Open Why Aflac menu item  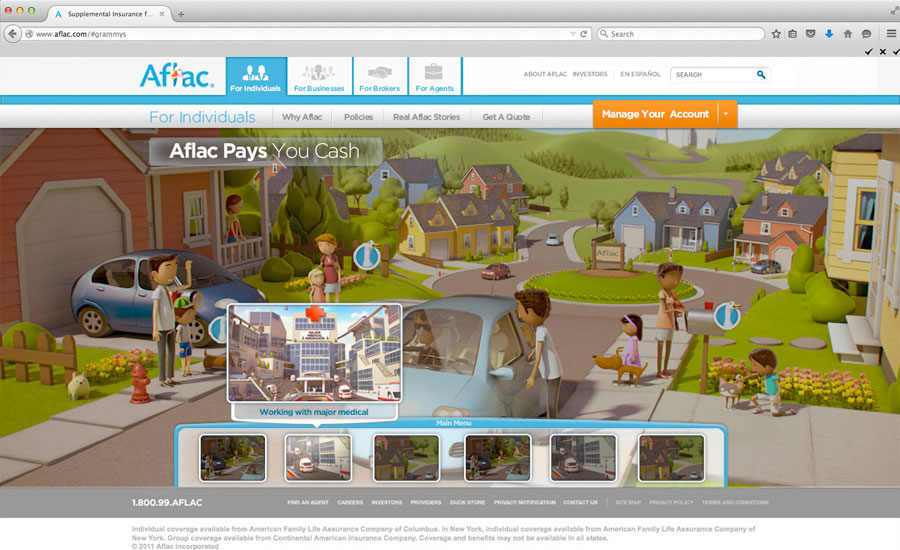tap(302, 117)
